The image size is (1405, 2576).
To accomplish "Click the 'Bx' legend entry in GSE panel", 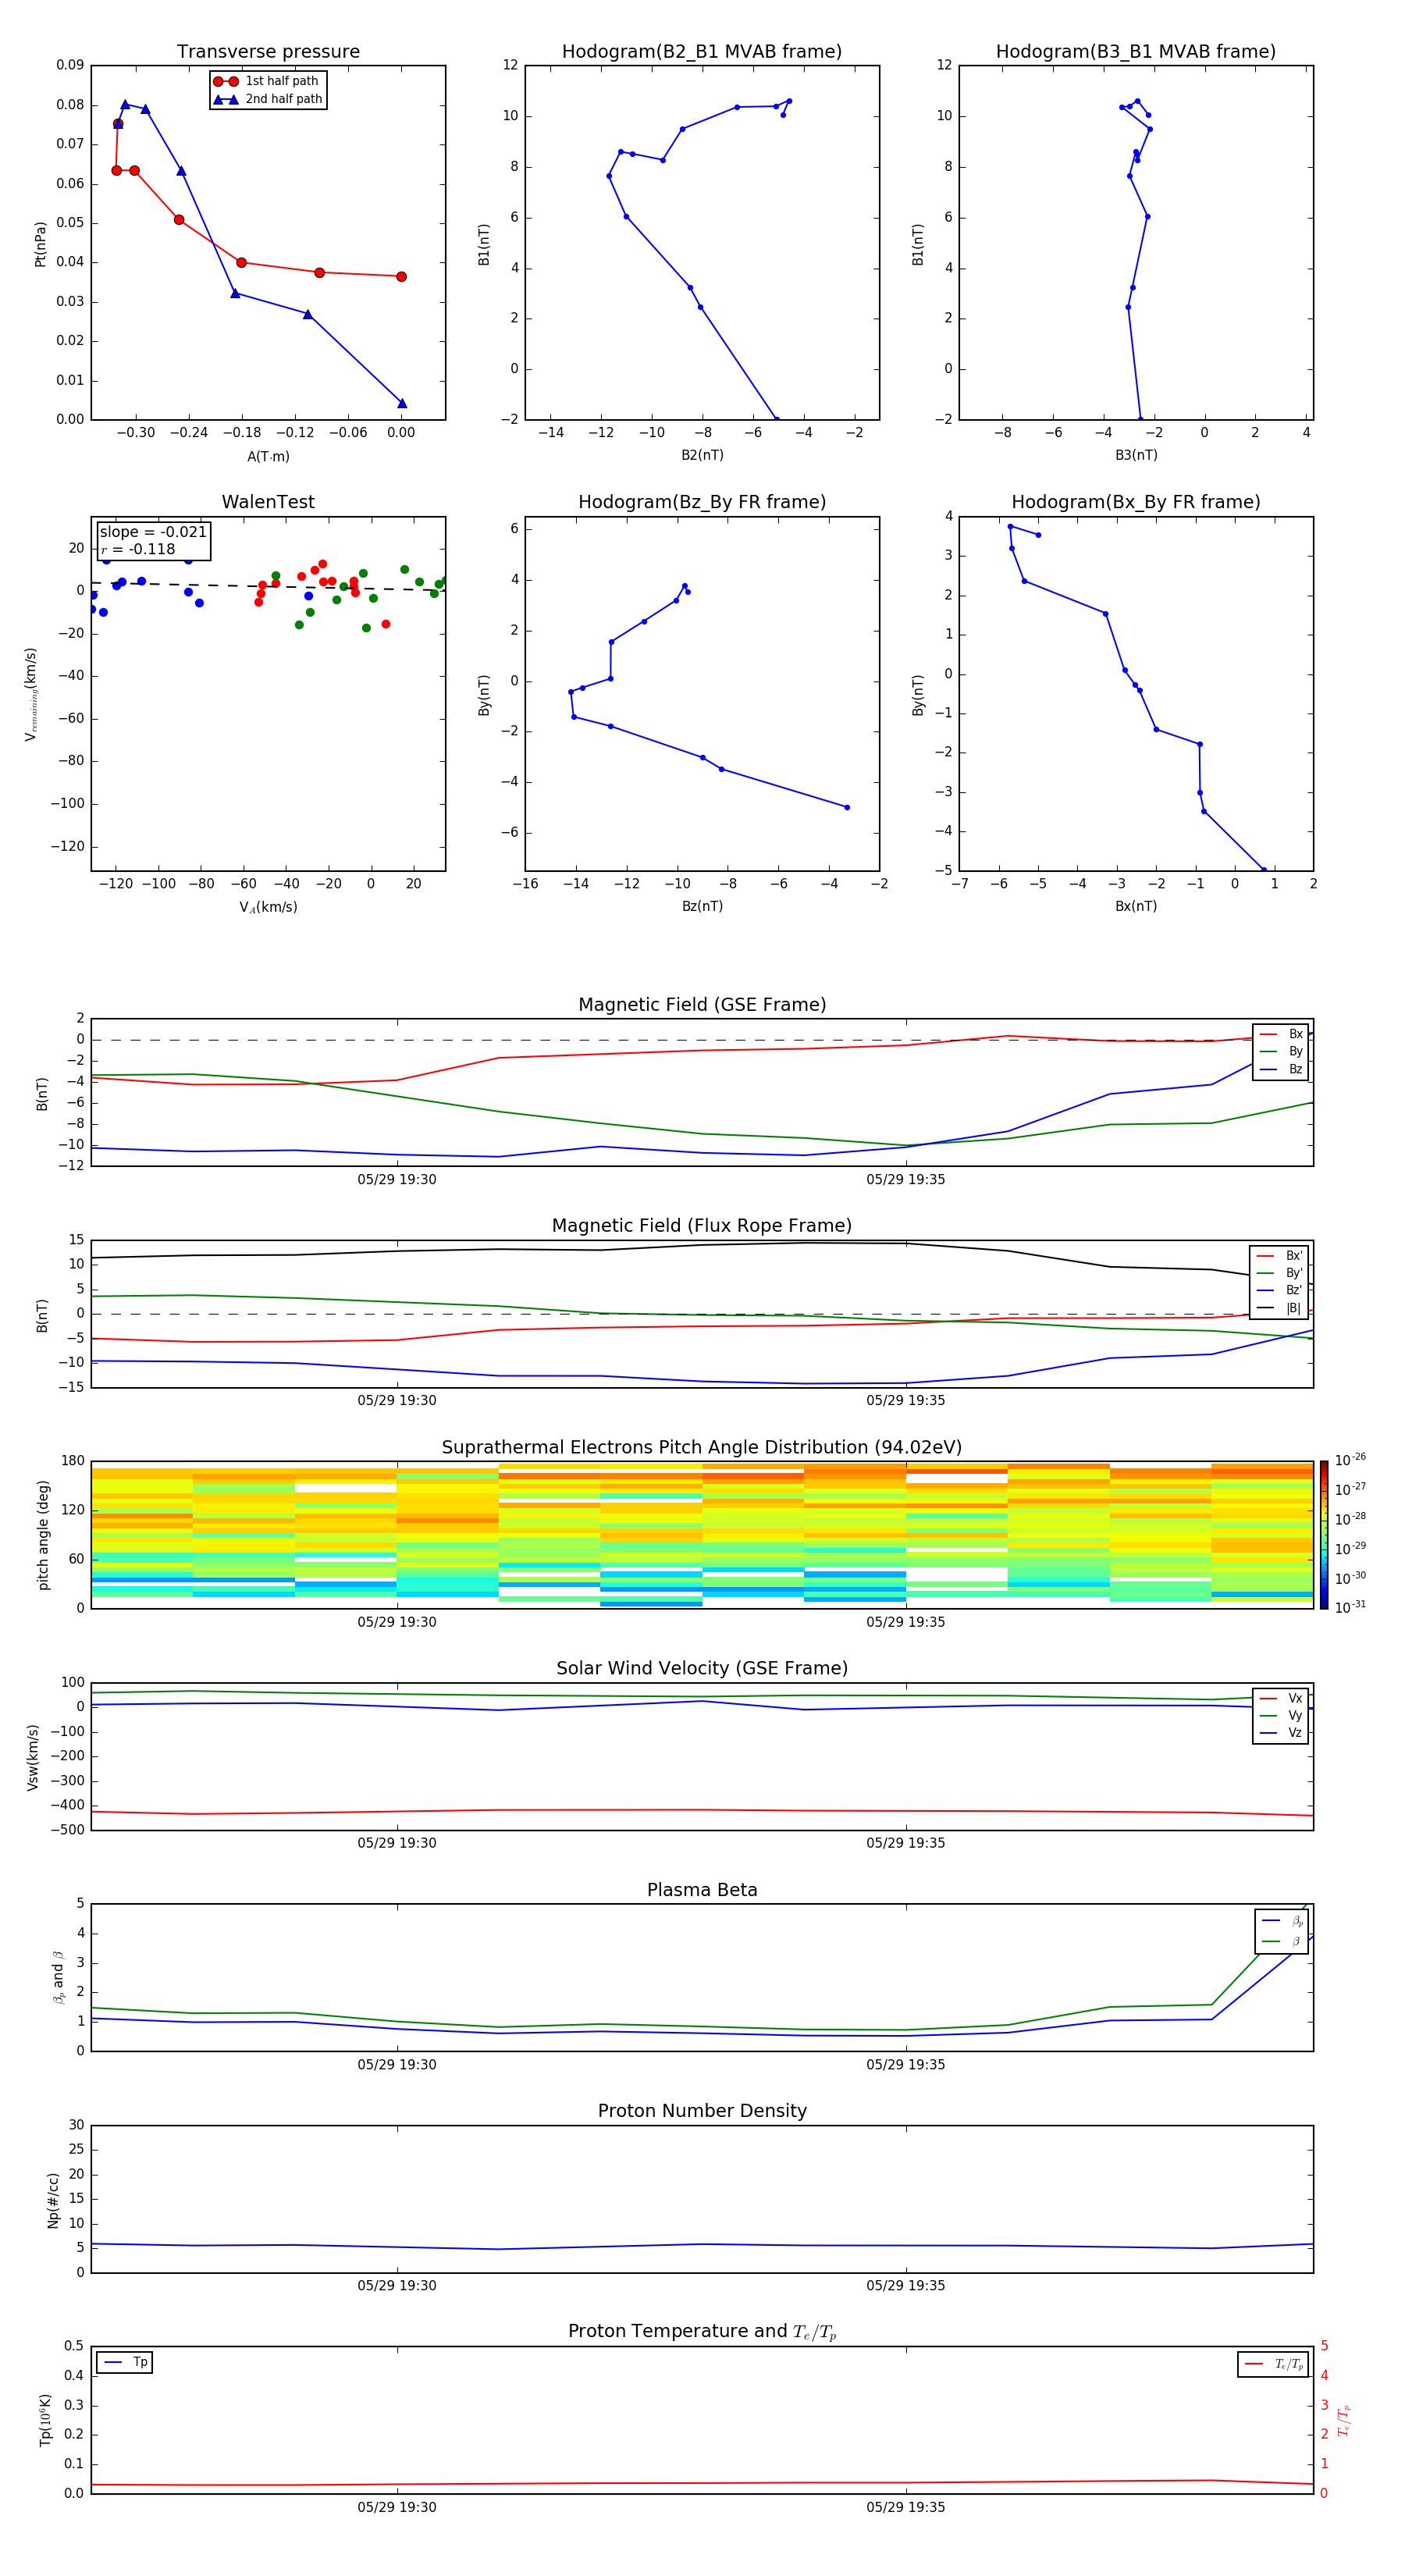I will pos(1281,1034).
